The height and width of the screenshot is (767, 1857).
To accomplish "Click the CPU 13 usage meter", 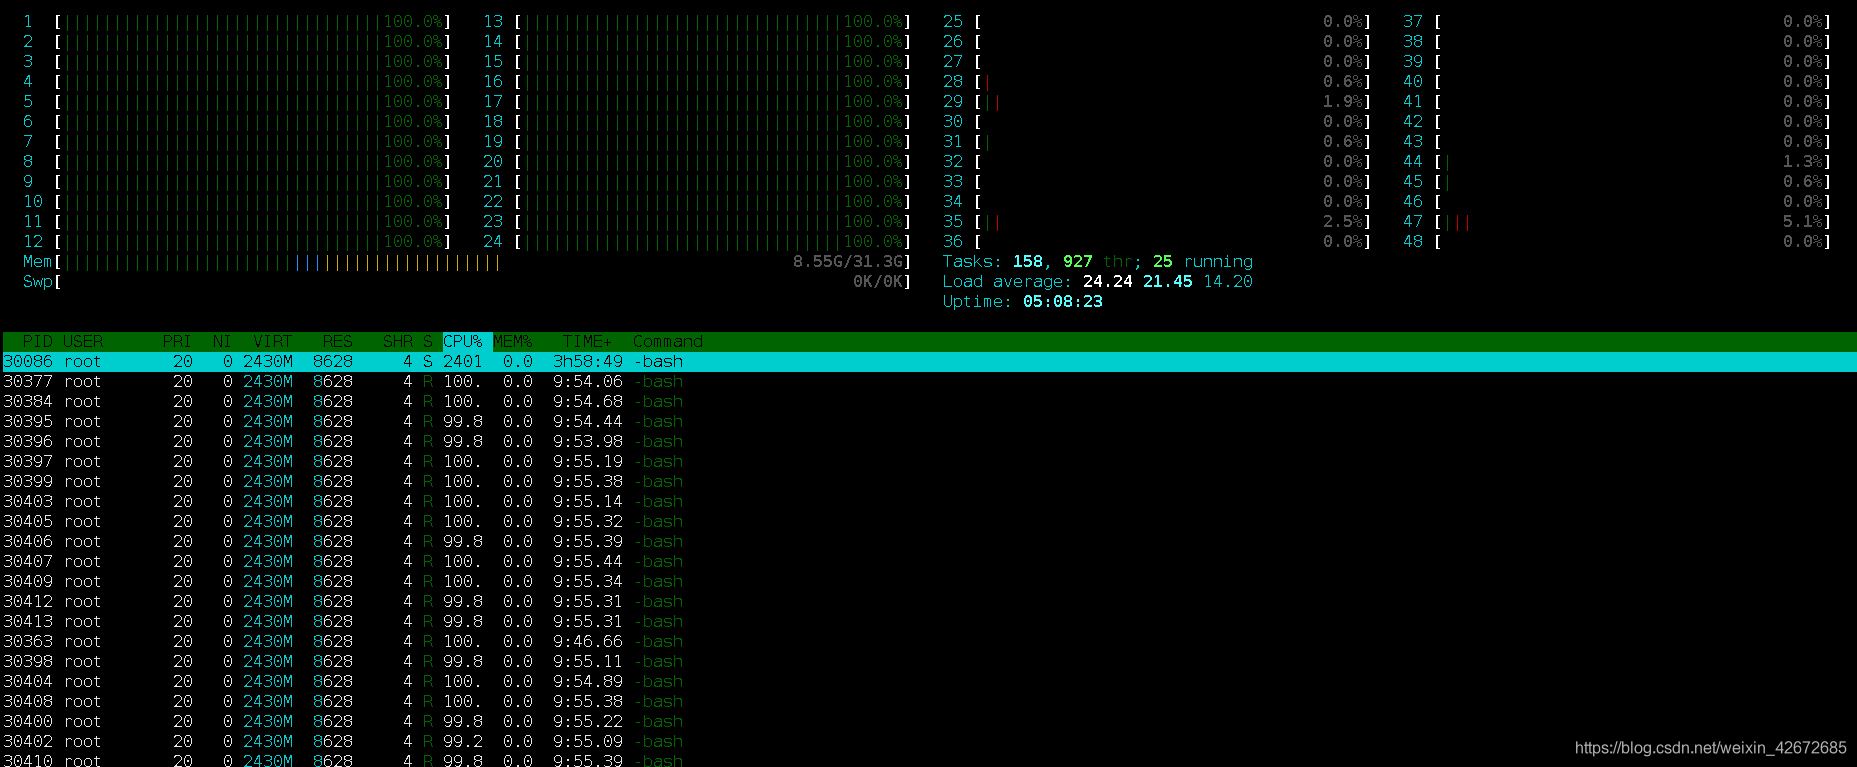I will tap(697, 22).
